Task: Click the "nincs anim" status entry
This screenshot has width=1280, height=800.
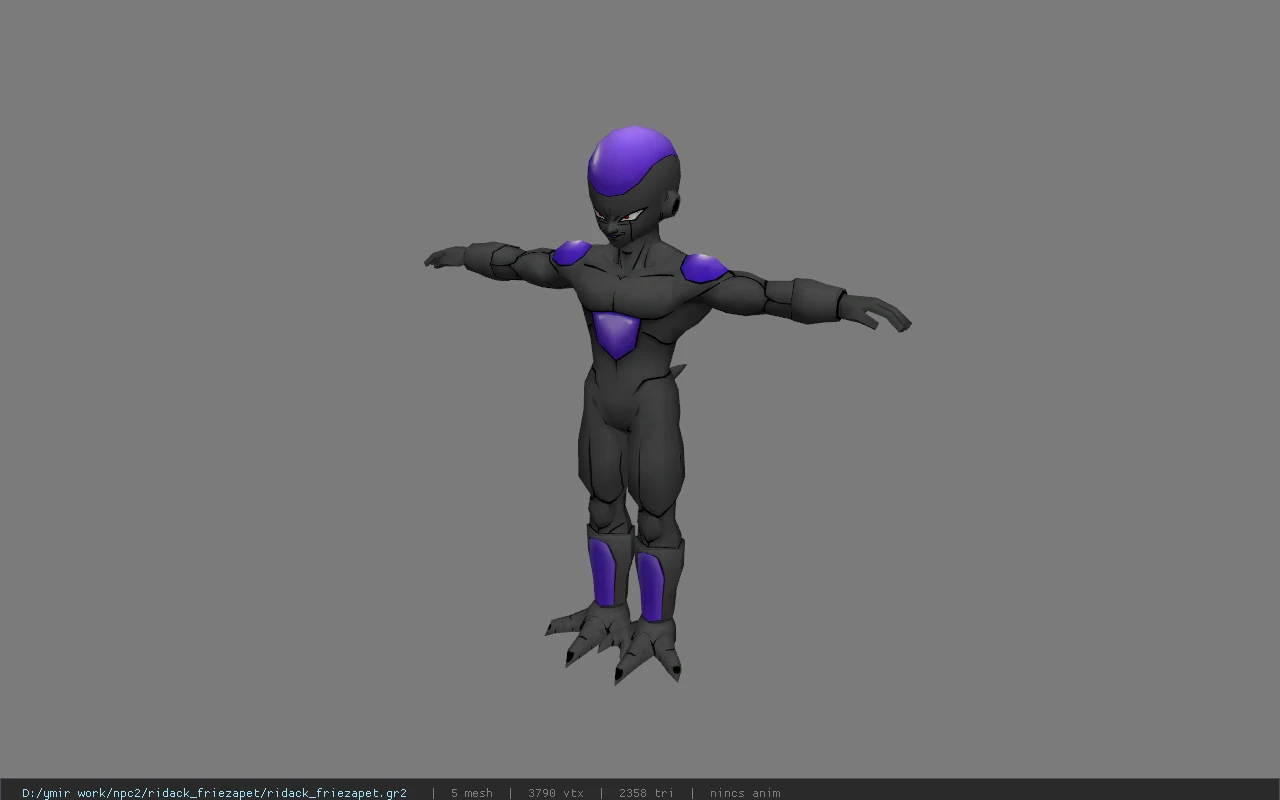Action: coord(745,793)
